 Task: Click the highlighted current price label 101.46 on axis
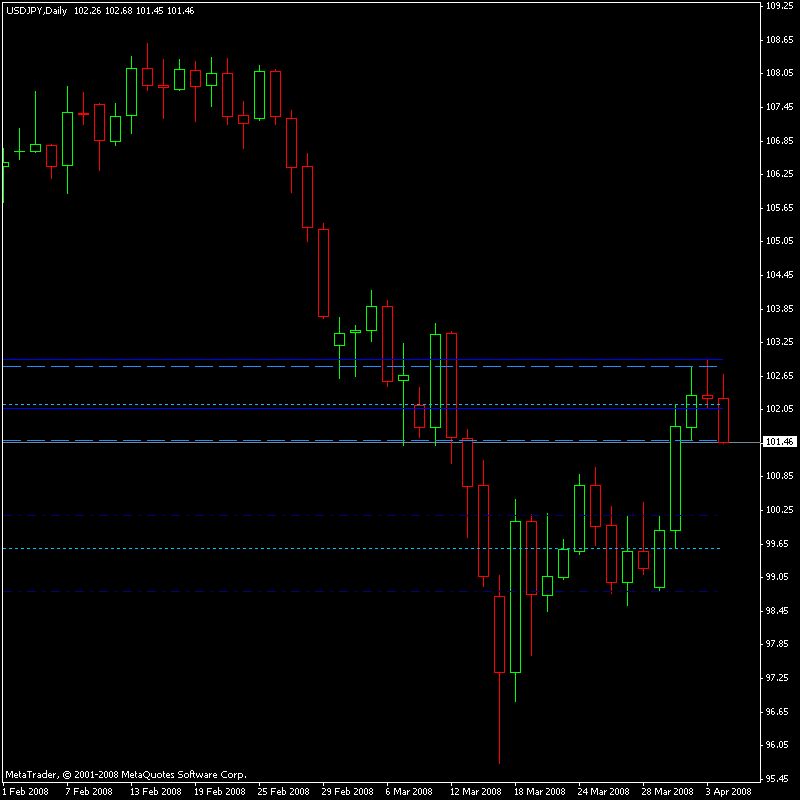[780, 442]
